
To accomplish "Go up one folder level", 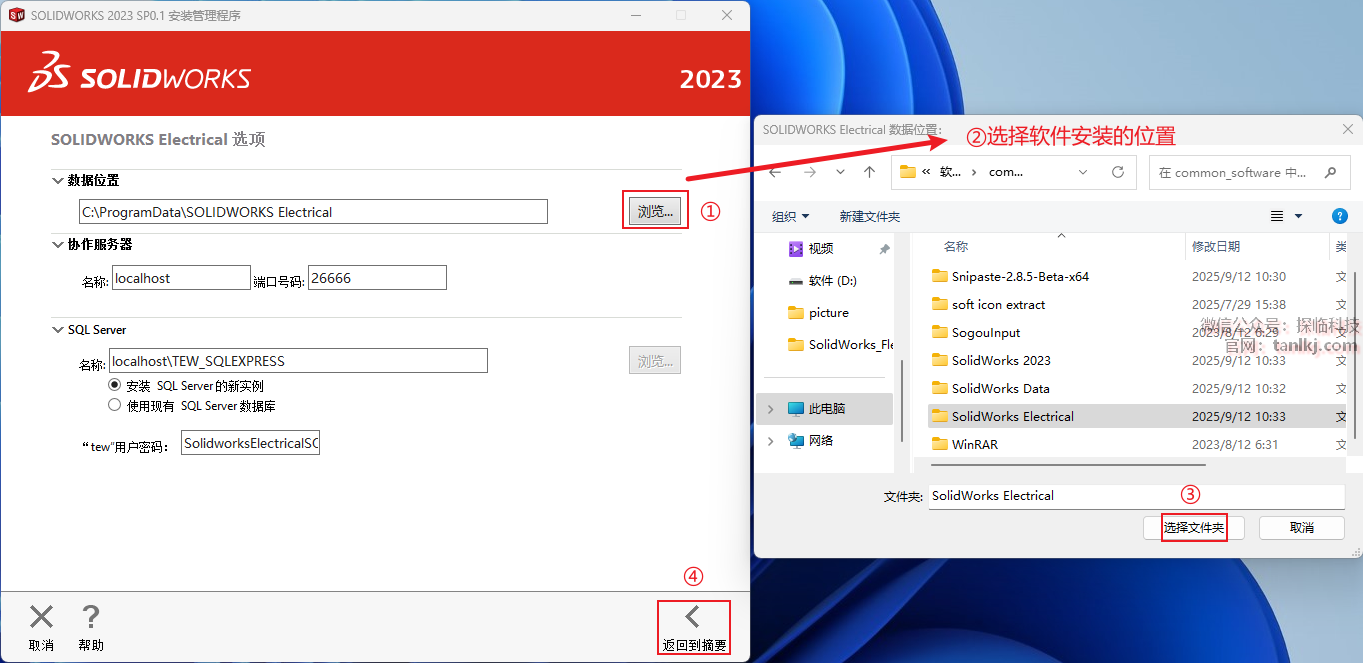I will point(869,172).
